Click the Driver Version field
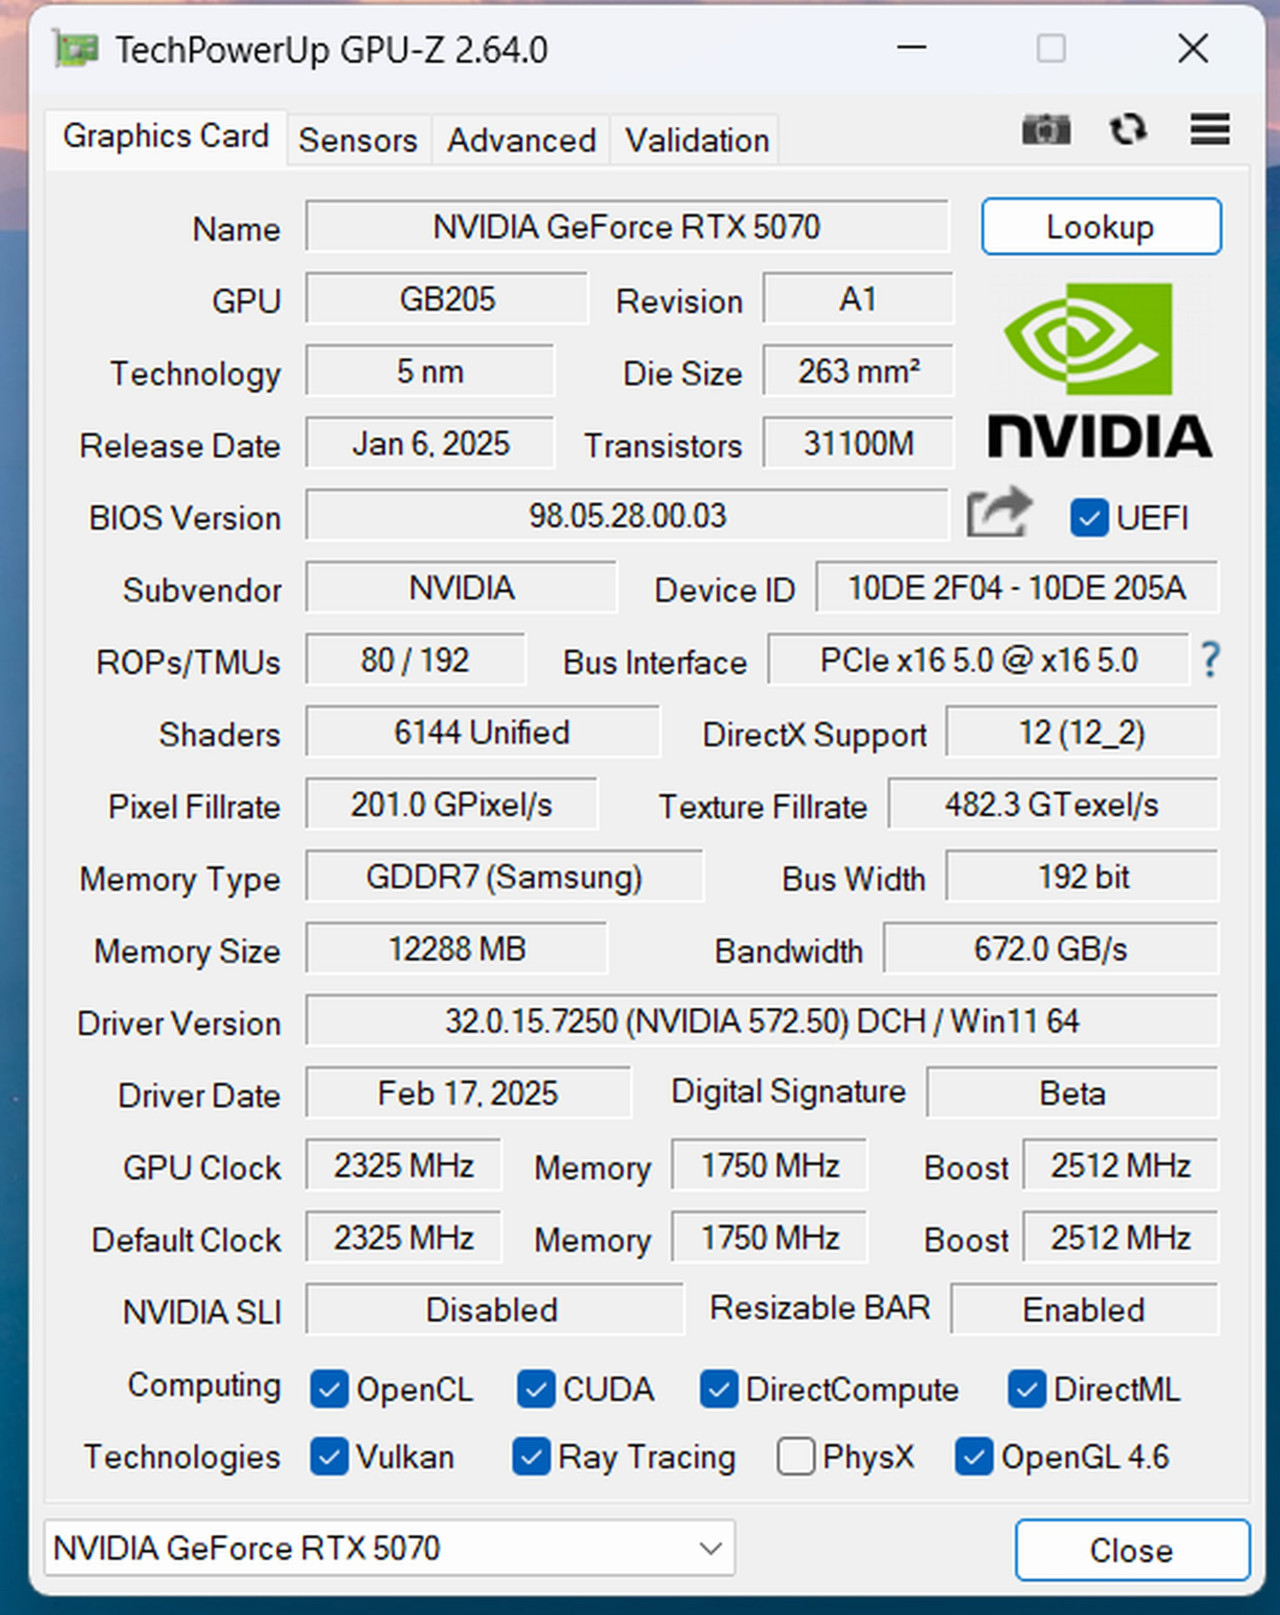The image size is (1280, 1615). point(764,1021)
